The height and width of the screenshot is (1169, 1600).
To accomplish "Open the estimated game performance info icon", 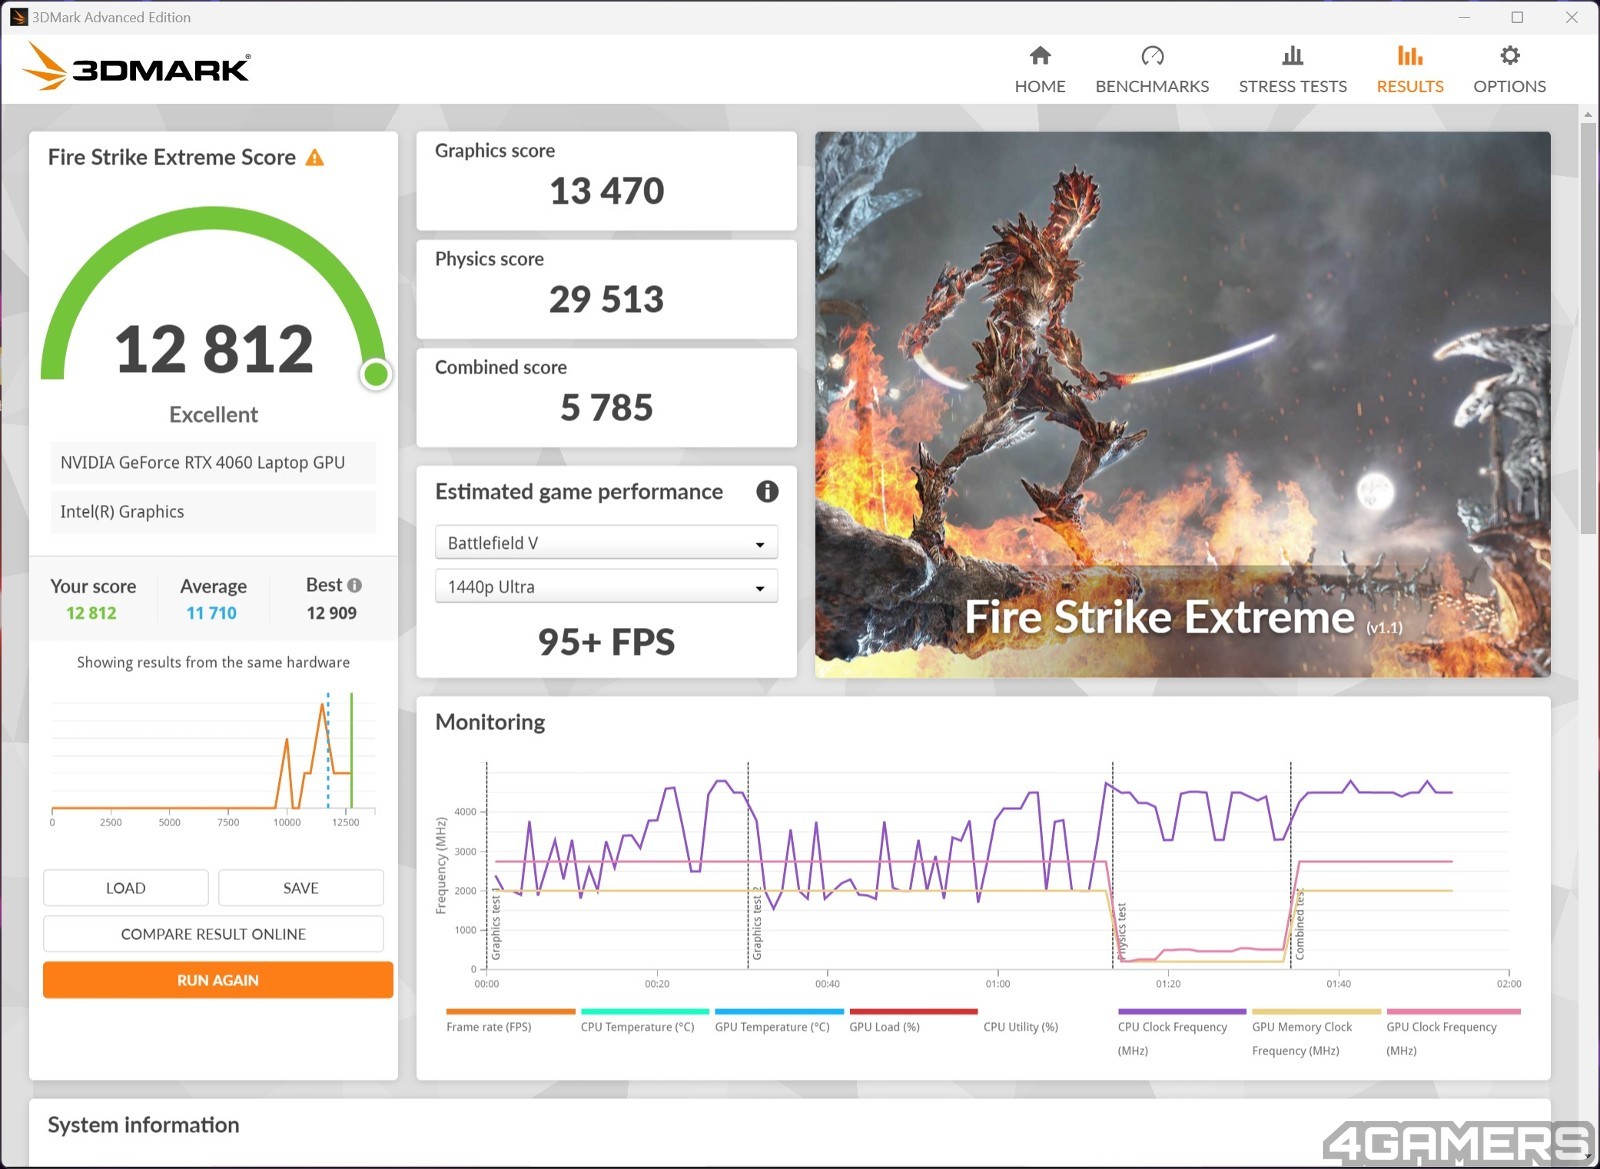I will (767, 491).
